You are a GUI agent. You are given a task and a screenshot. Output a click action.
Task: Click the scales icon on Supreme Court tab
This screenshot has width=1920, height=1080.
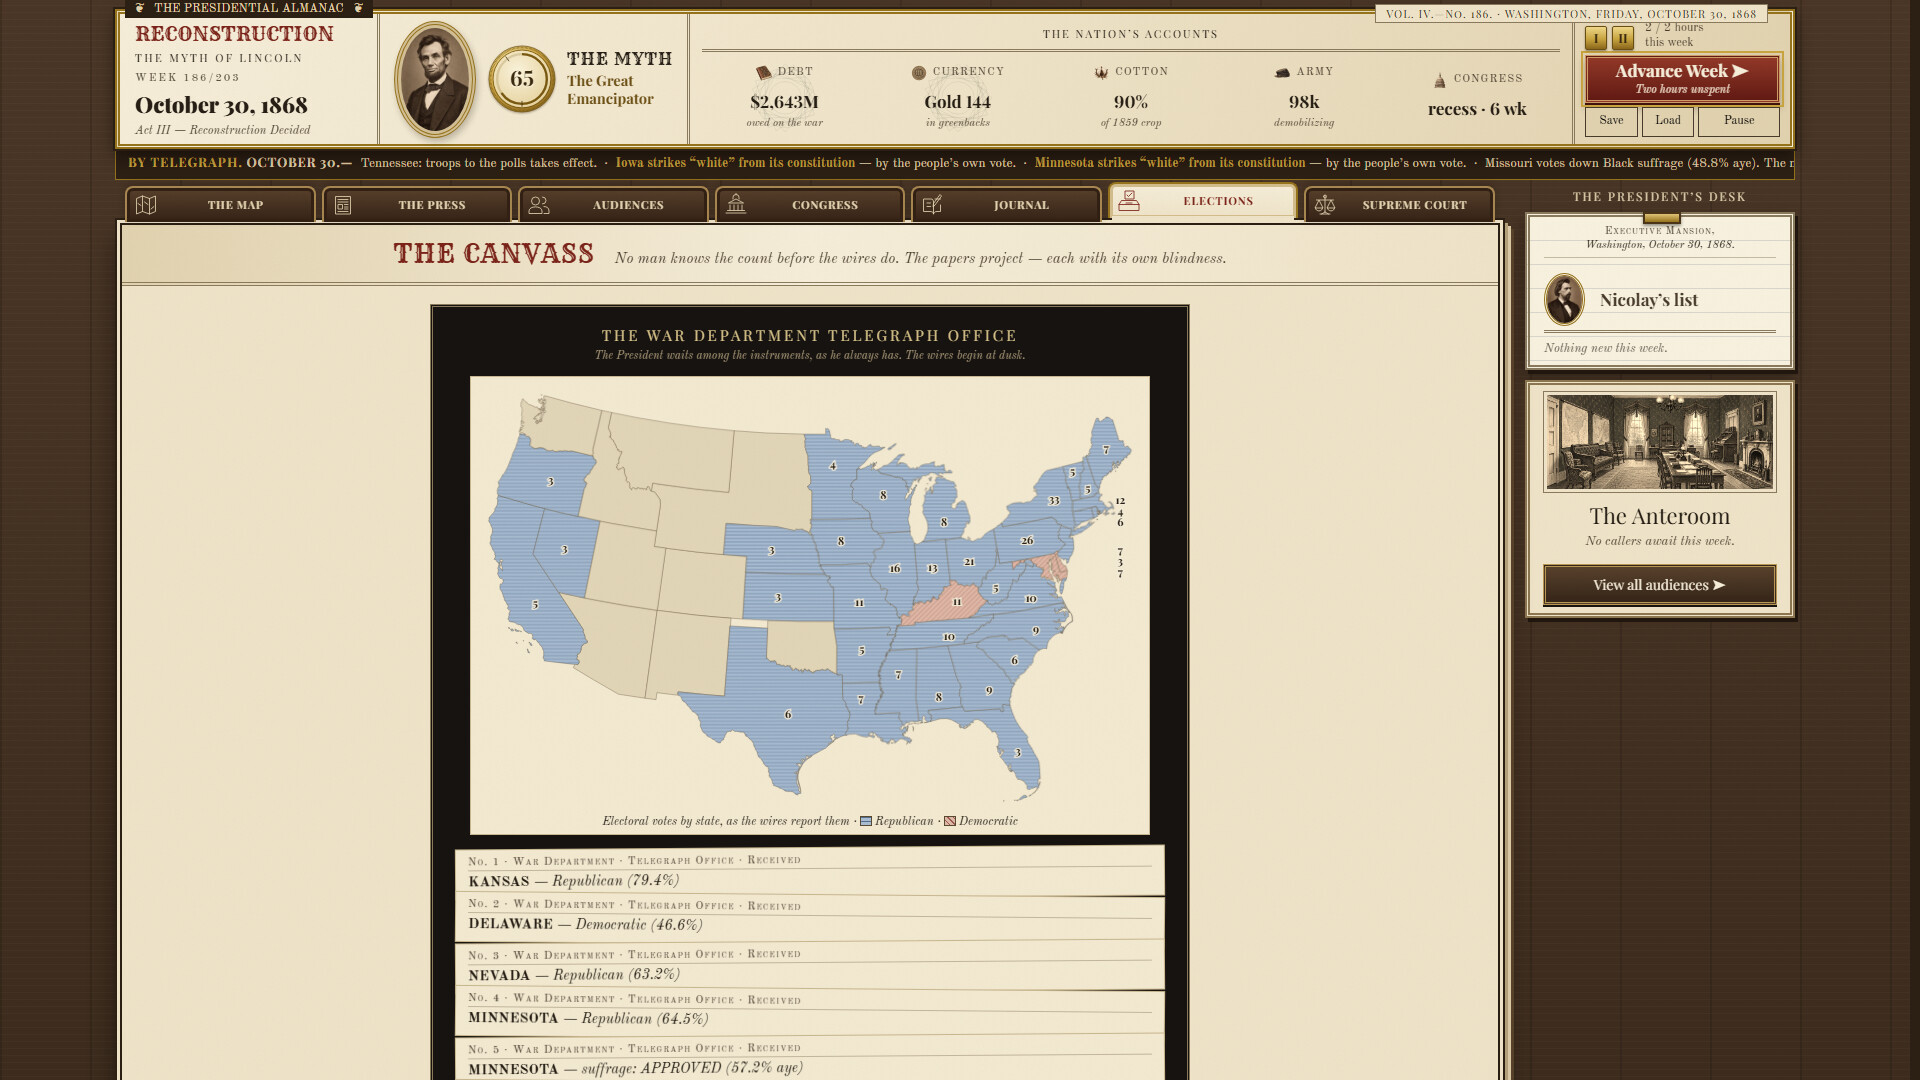(1325, 205)
